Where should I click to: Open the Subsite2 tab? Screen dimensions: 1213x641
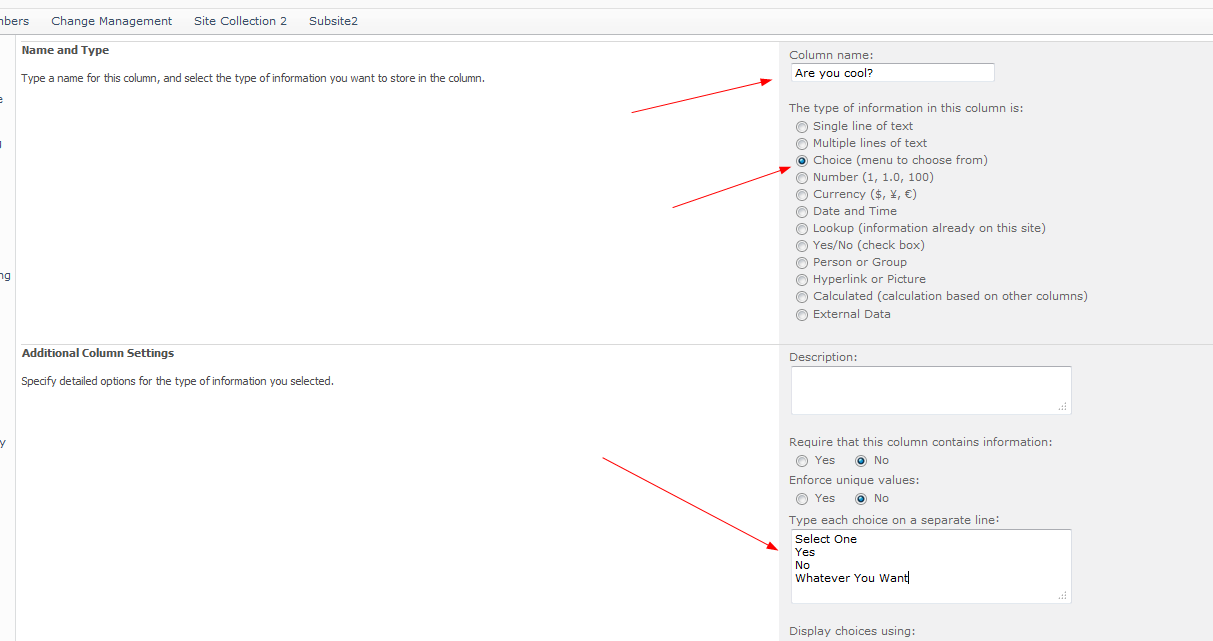tap(333, 21)
